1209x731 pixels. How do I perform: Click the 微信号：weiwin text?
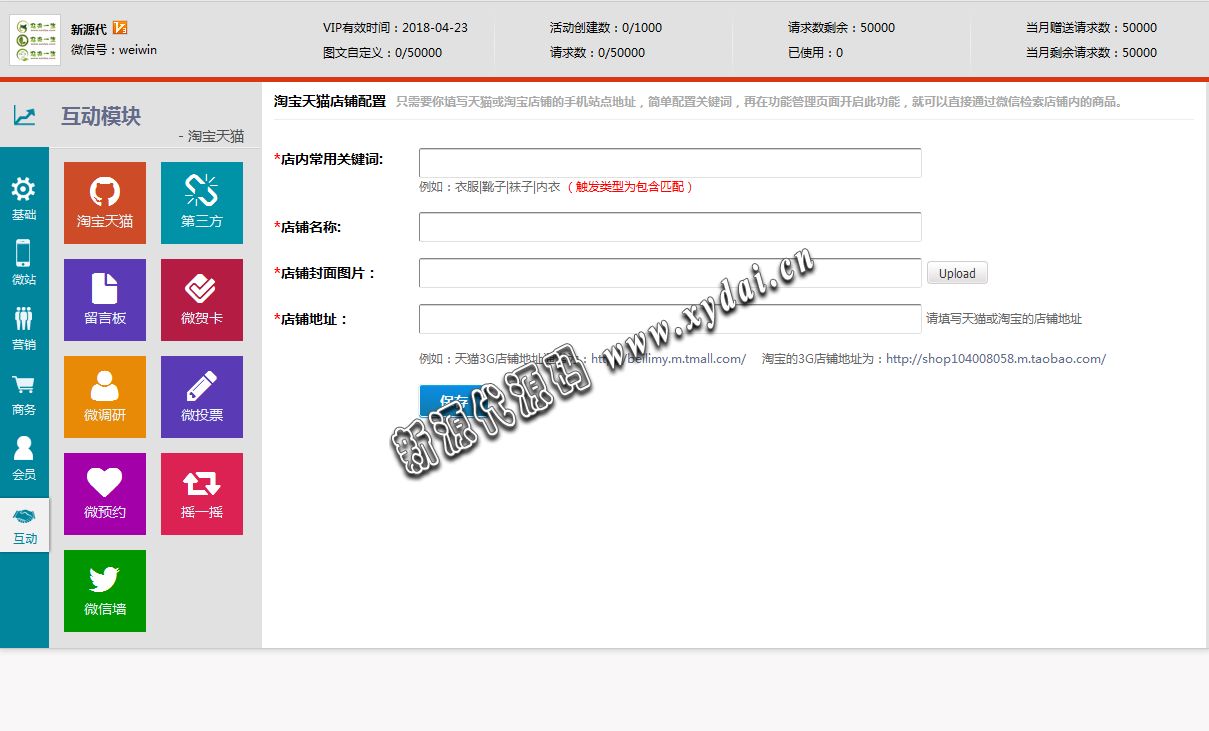[114, 50]
